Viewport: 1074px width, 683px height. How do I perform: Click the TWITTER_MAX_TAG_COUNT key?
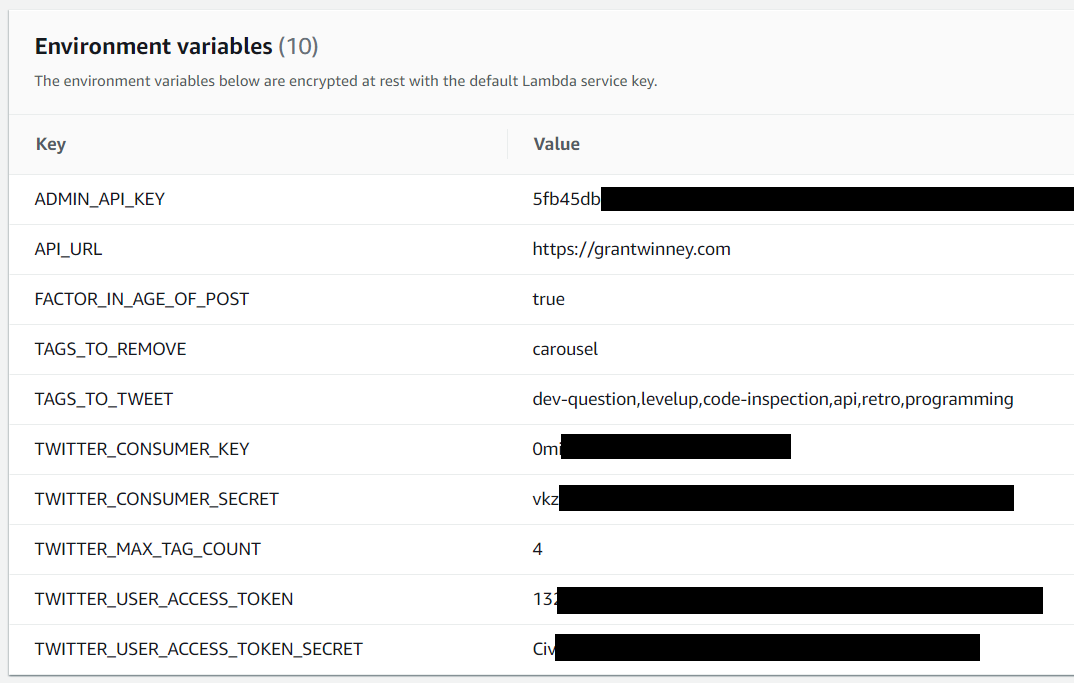click(x=147, y=549)
